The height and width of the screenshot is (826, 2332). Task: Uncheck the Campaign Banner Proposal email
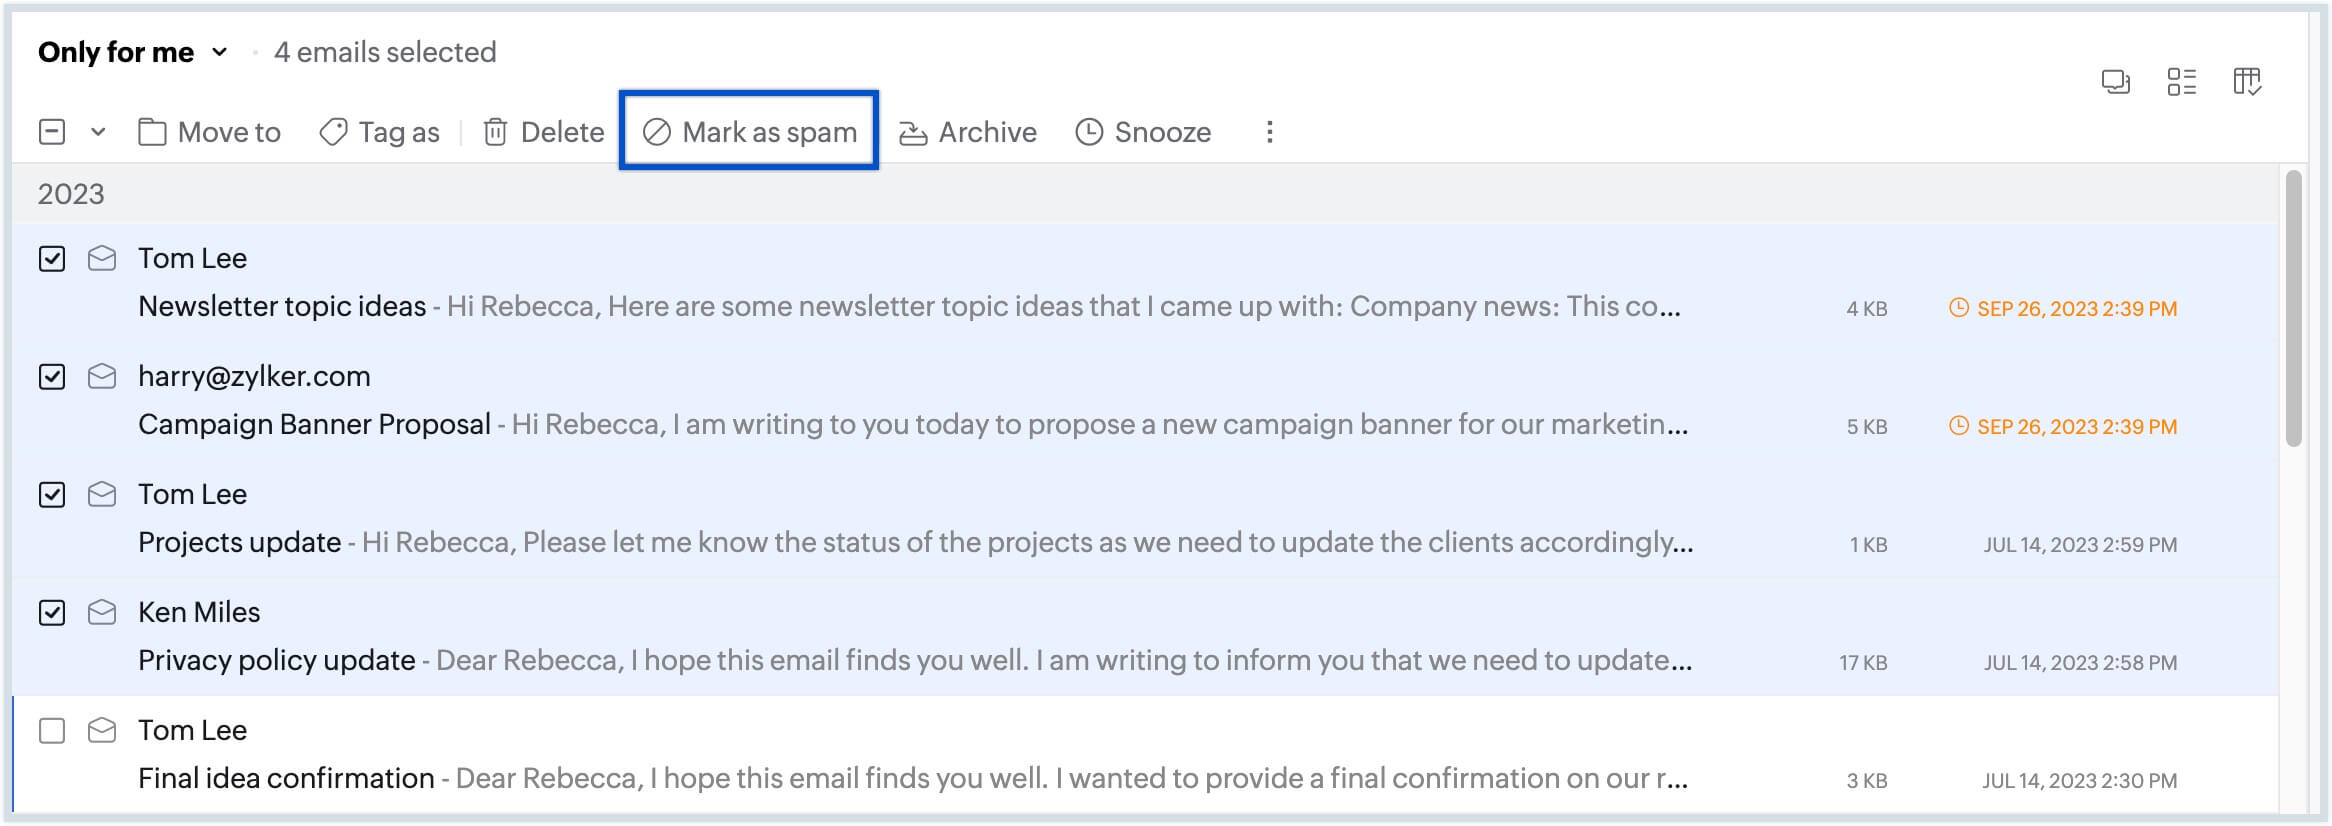pyautogui.click(x=52, y=377)
